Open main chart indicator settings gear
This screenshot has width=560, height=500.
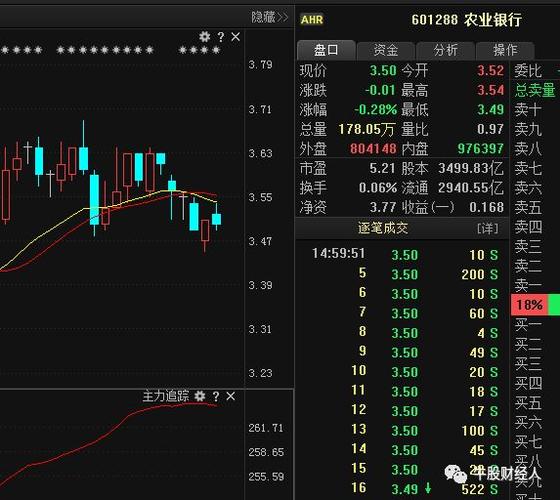205,36
